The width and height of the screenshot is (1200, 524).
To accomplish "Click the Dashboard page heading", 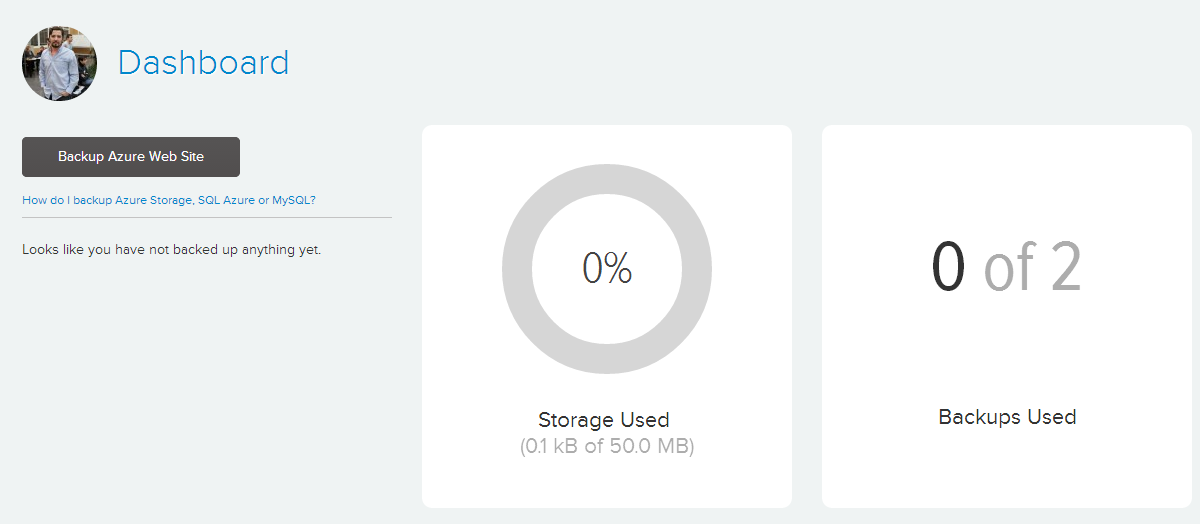I will [203, 63].
